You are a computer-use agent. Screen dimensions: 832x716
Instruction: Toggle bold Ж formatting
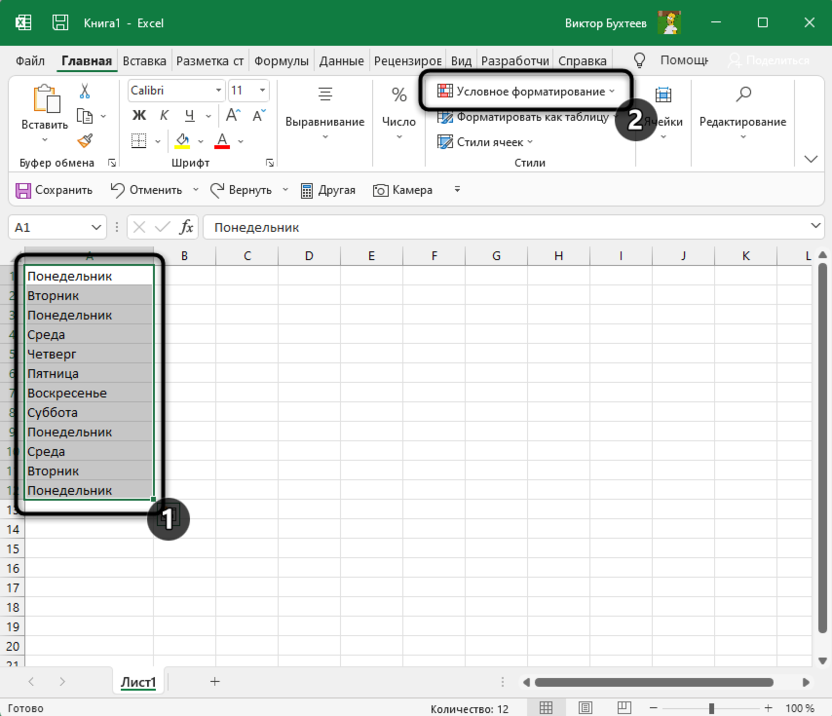(139, 115)
